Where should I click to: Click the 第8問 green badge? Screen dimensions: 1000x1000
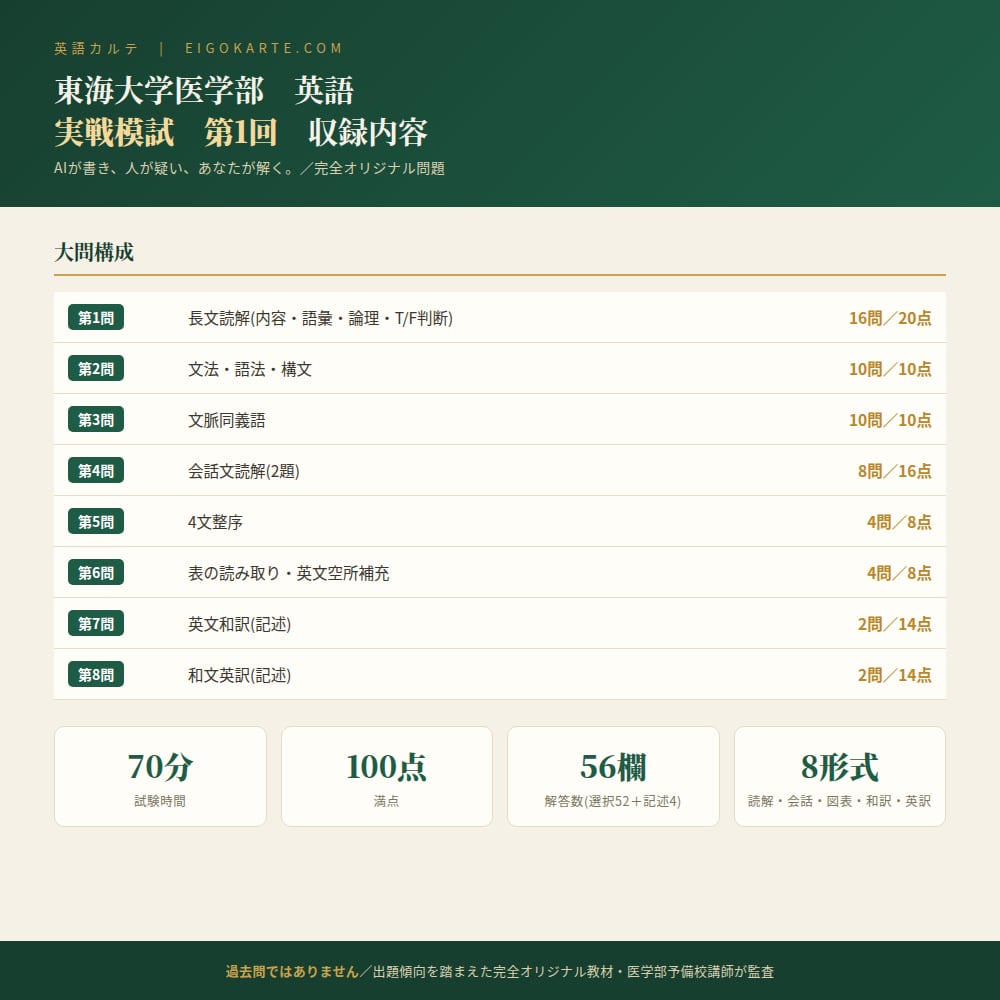[x=96, y=675]
